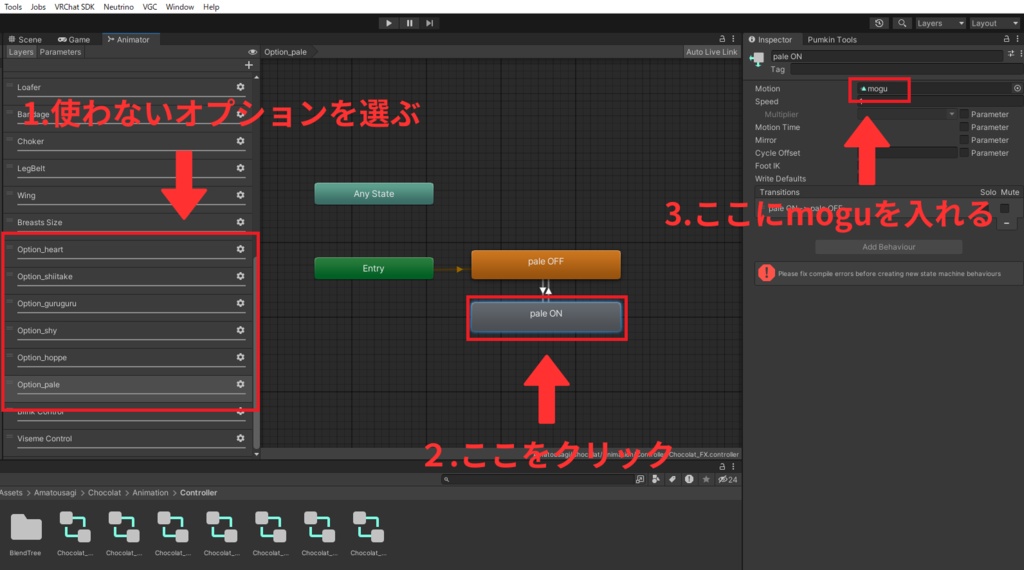The width and height of the screenshot is (1024, 570).
Task: Enable the Mirror Parameter checkbox
Action: (x=964, y=140)
